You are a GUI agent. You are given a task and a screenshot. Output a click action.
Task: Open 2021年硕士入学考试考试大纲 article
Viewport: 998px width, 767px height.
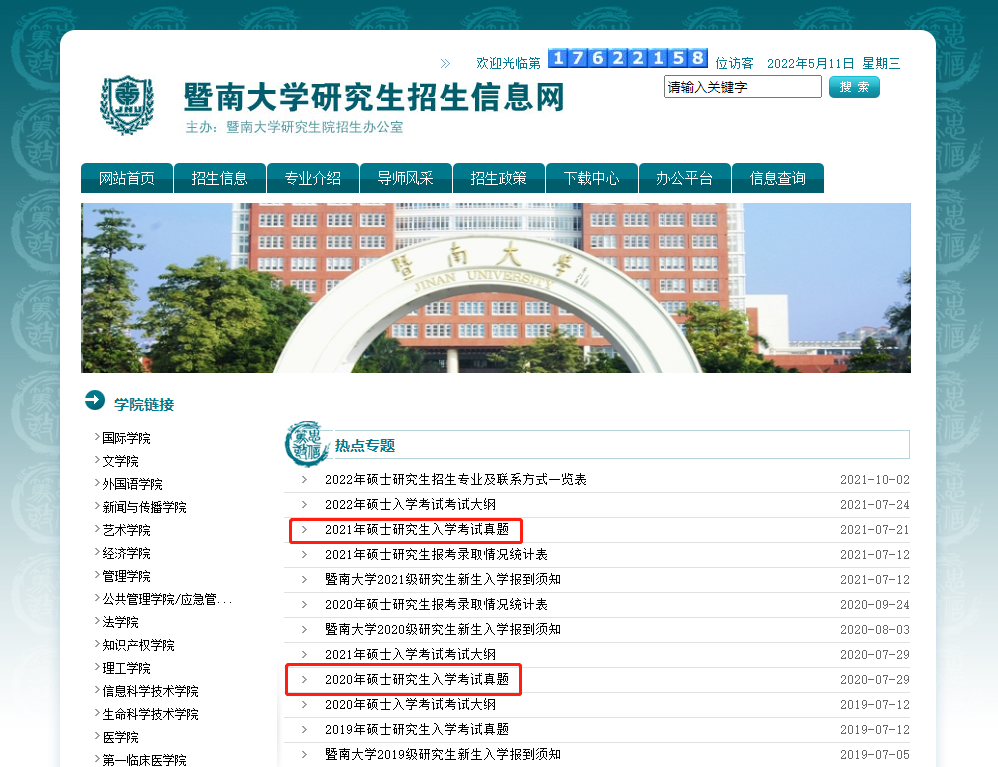[411, 654]
